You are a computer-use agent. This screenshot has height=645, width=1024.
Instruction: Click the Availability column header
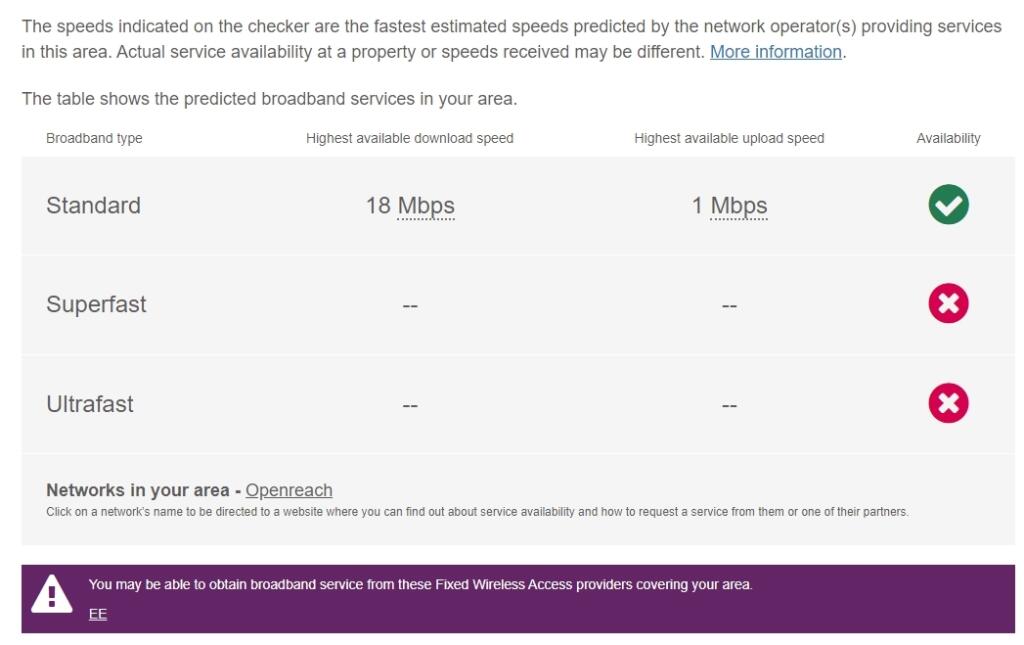(948, 138)
